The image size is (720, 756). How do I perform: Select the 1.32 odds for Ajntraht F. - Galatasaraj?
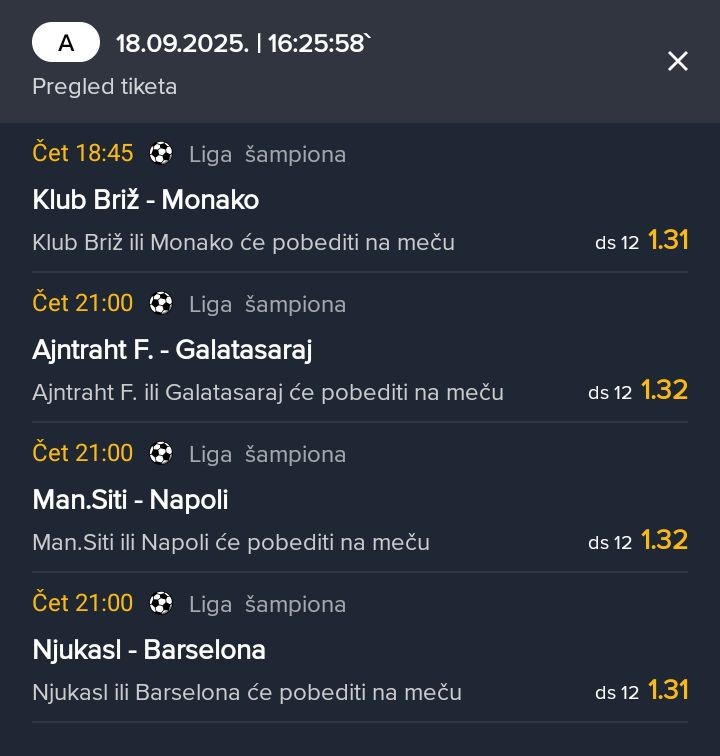[664, 390]
